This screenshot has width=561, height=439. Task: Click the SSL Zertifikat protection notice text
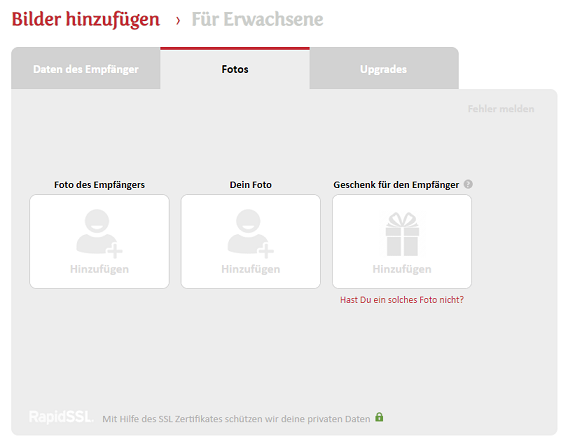coord(236,419)
